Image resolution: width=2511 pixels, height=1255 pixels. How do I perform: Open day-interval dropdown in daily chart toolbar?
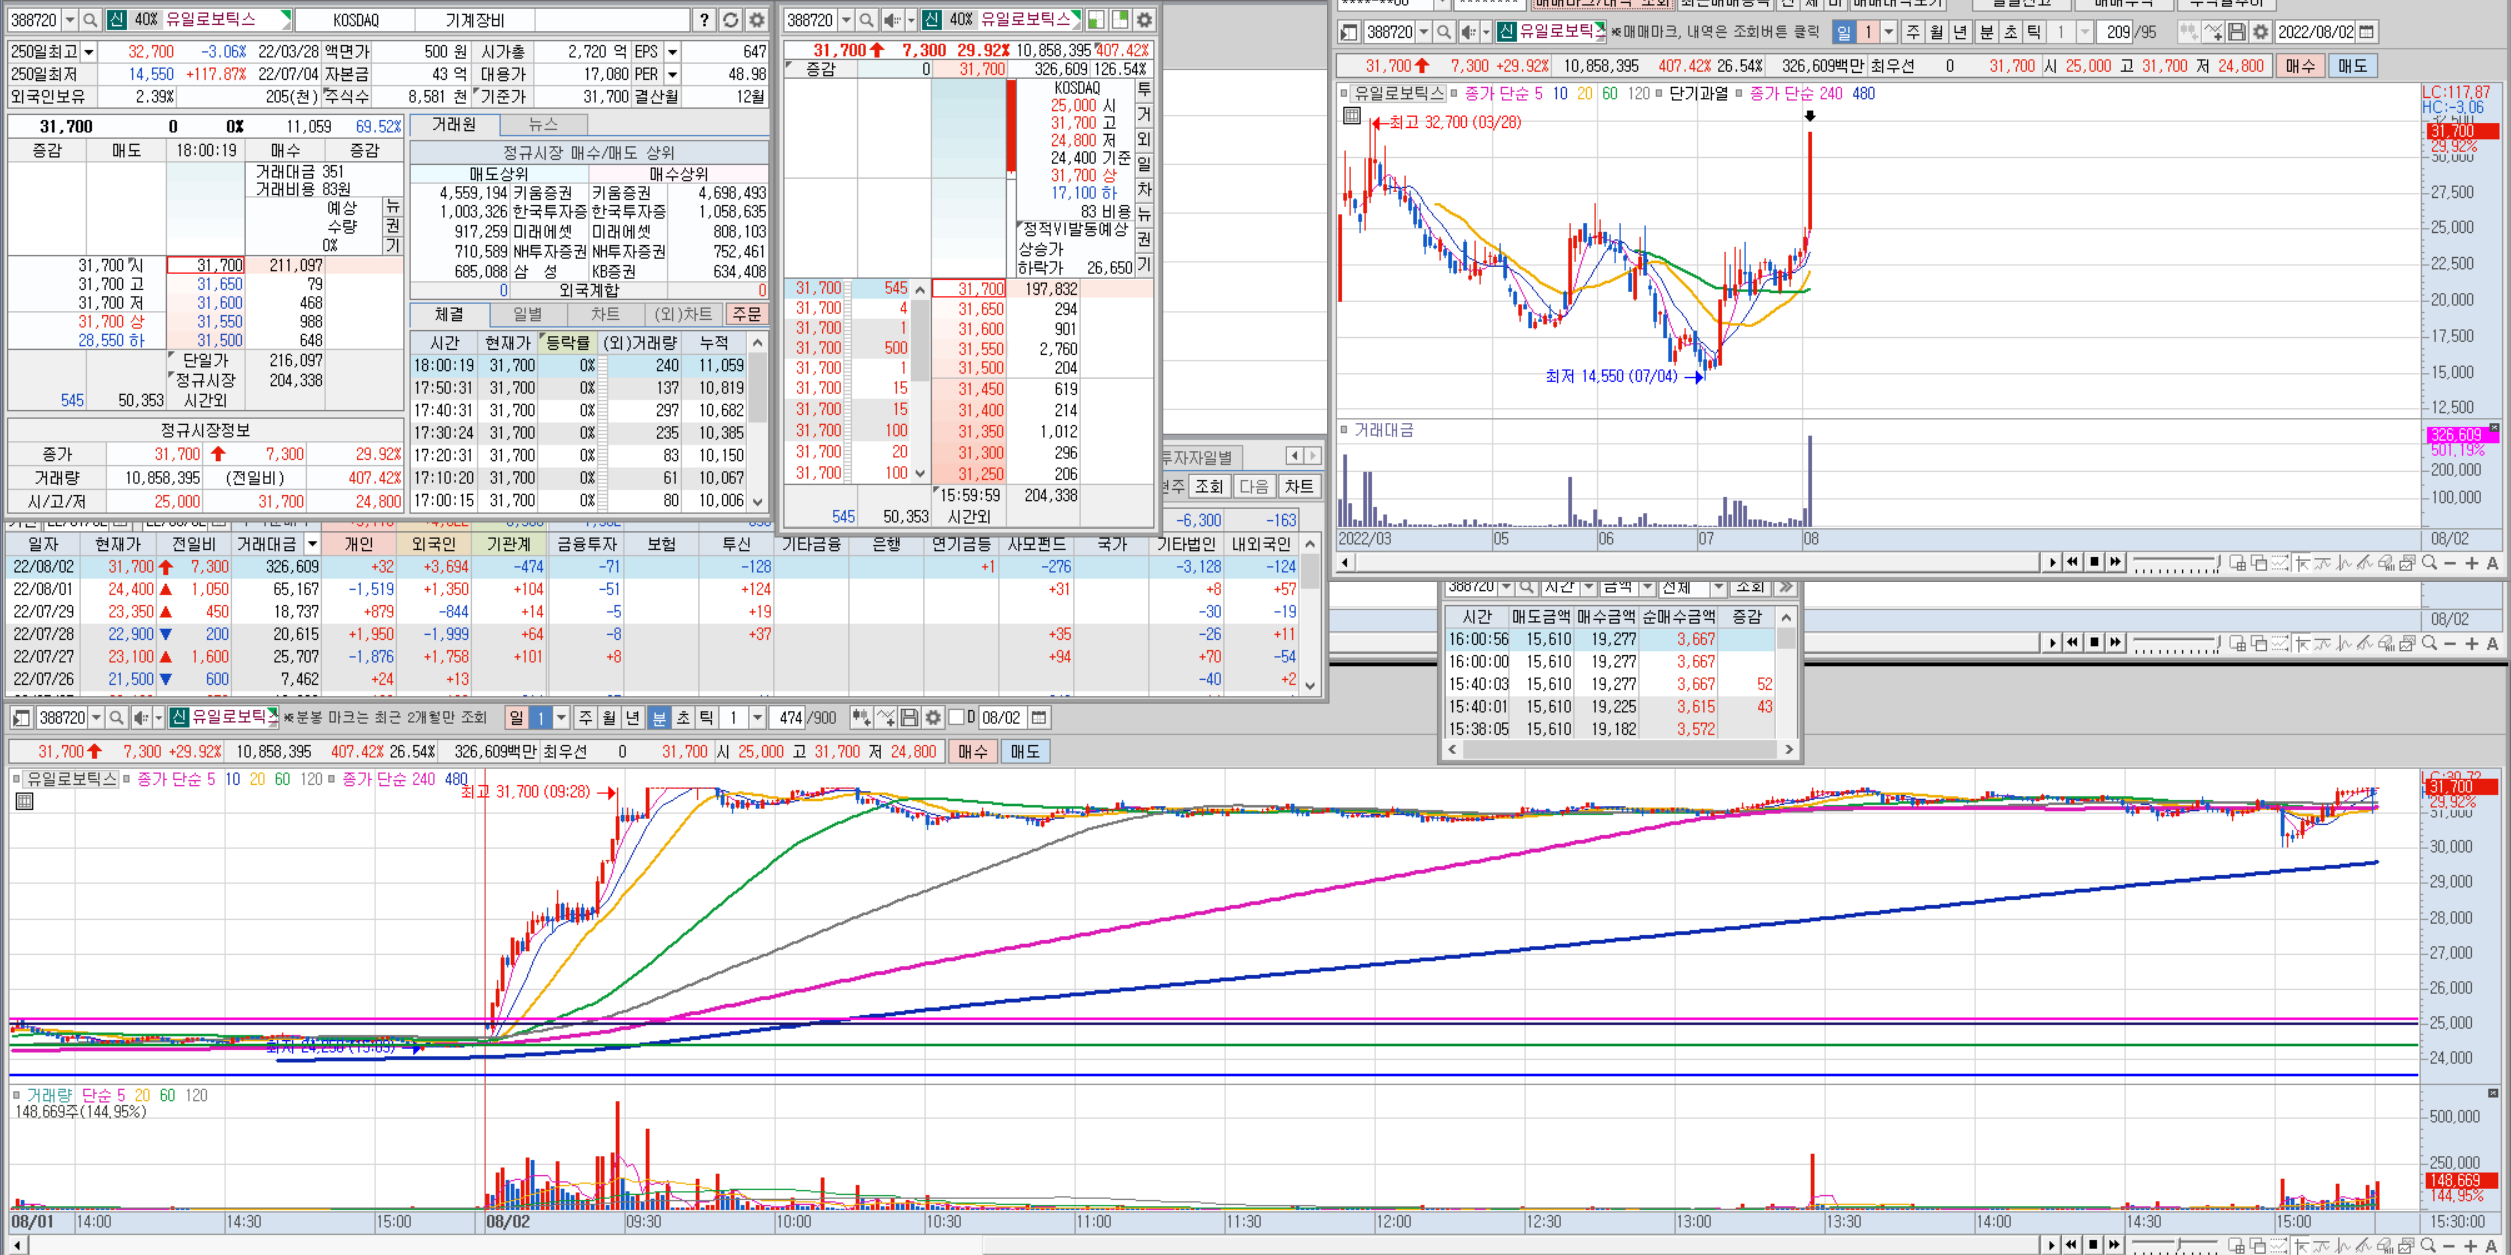(1888, 33)
